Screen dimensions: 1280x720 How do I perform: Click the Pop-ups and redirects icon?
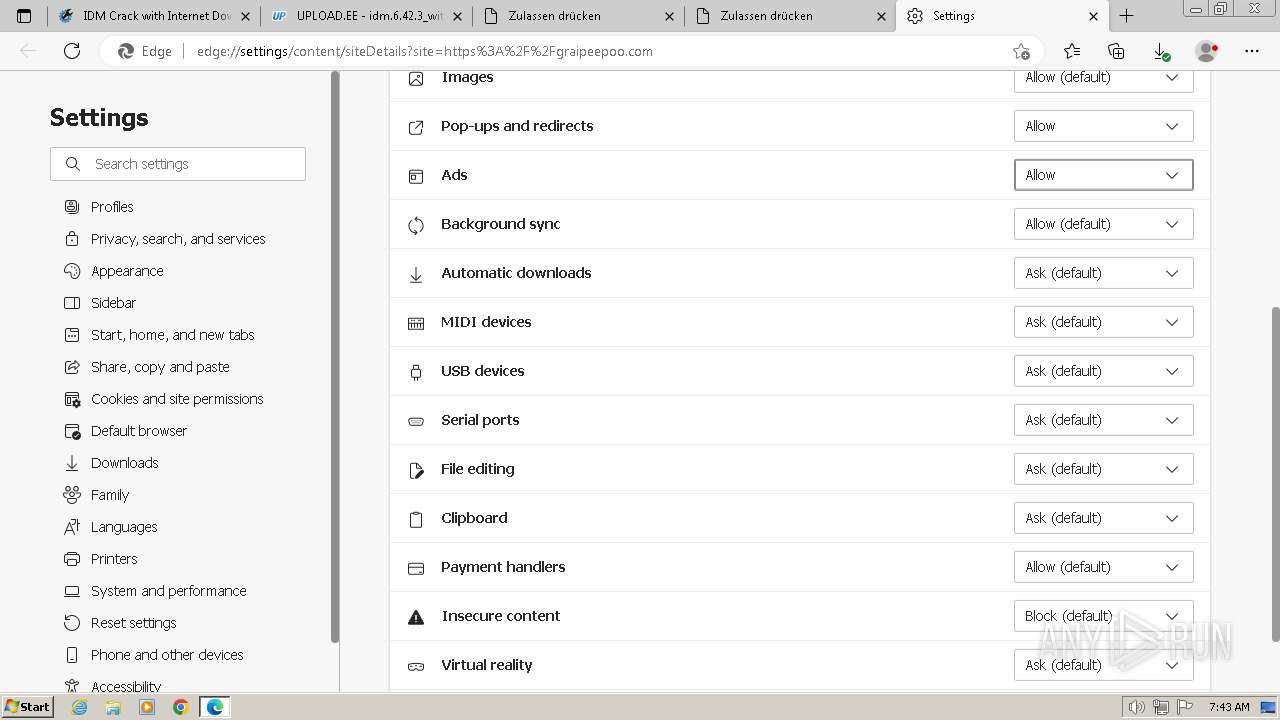click(416, 127)
